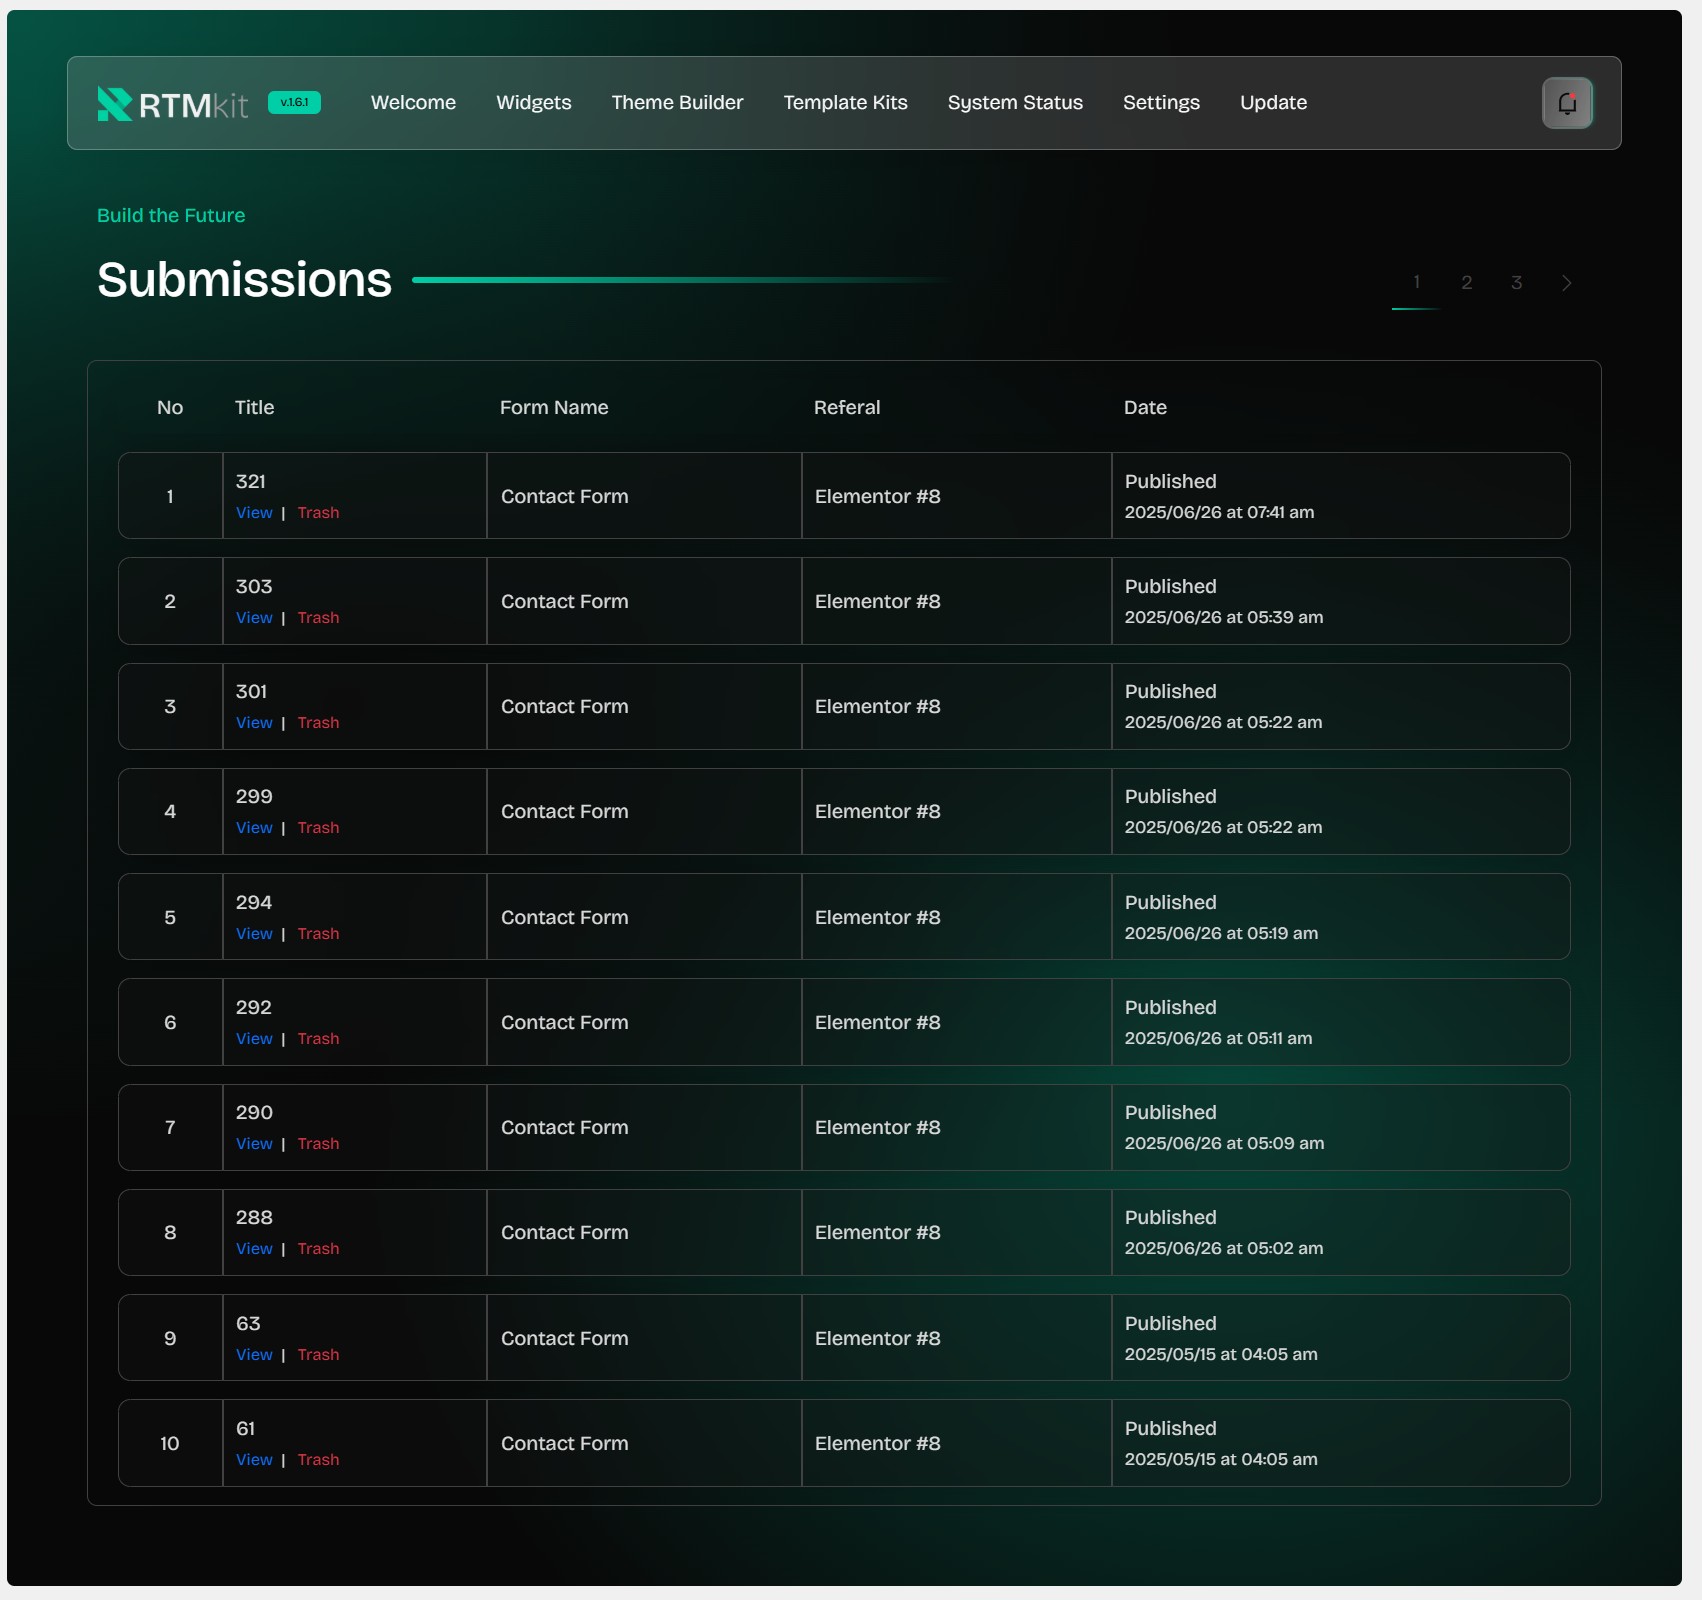Screen dimensions: 1702x1600
Task: Open Template Kits in navigation
Action: (x=845, y=103)
